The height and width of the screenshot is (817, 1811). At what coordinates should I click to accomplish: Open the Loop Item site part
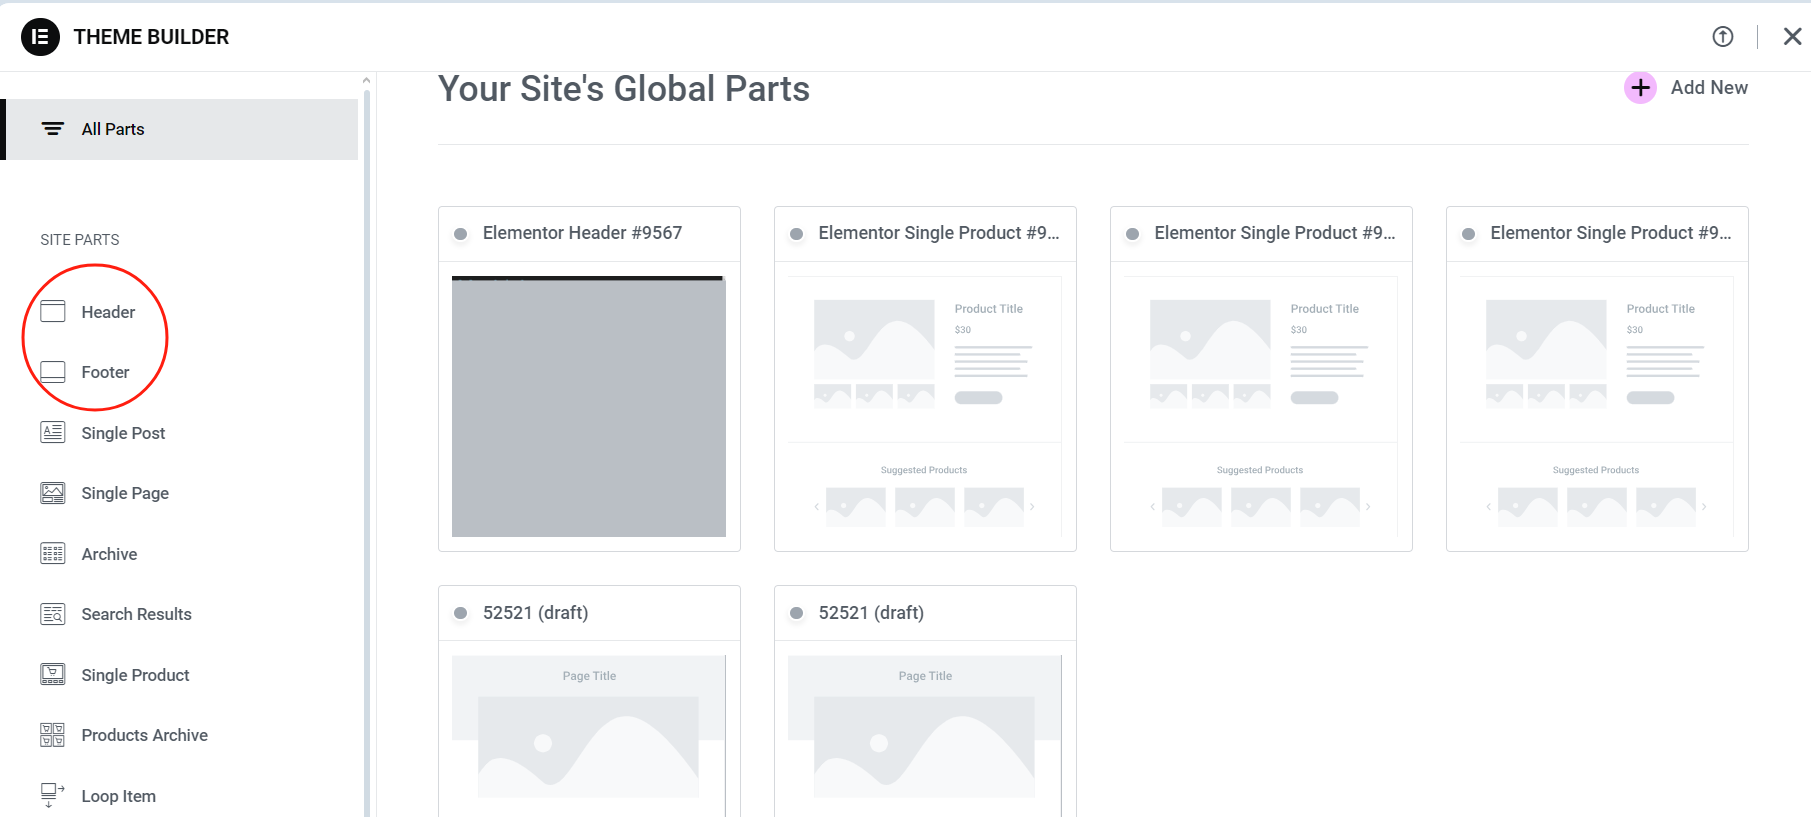tap(118, 796)
